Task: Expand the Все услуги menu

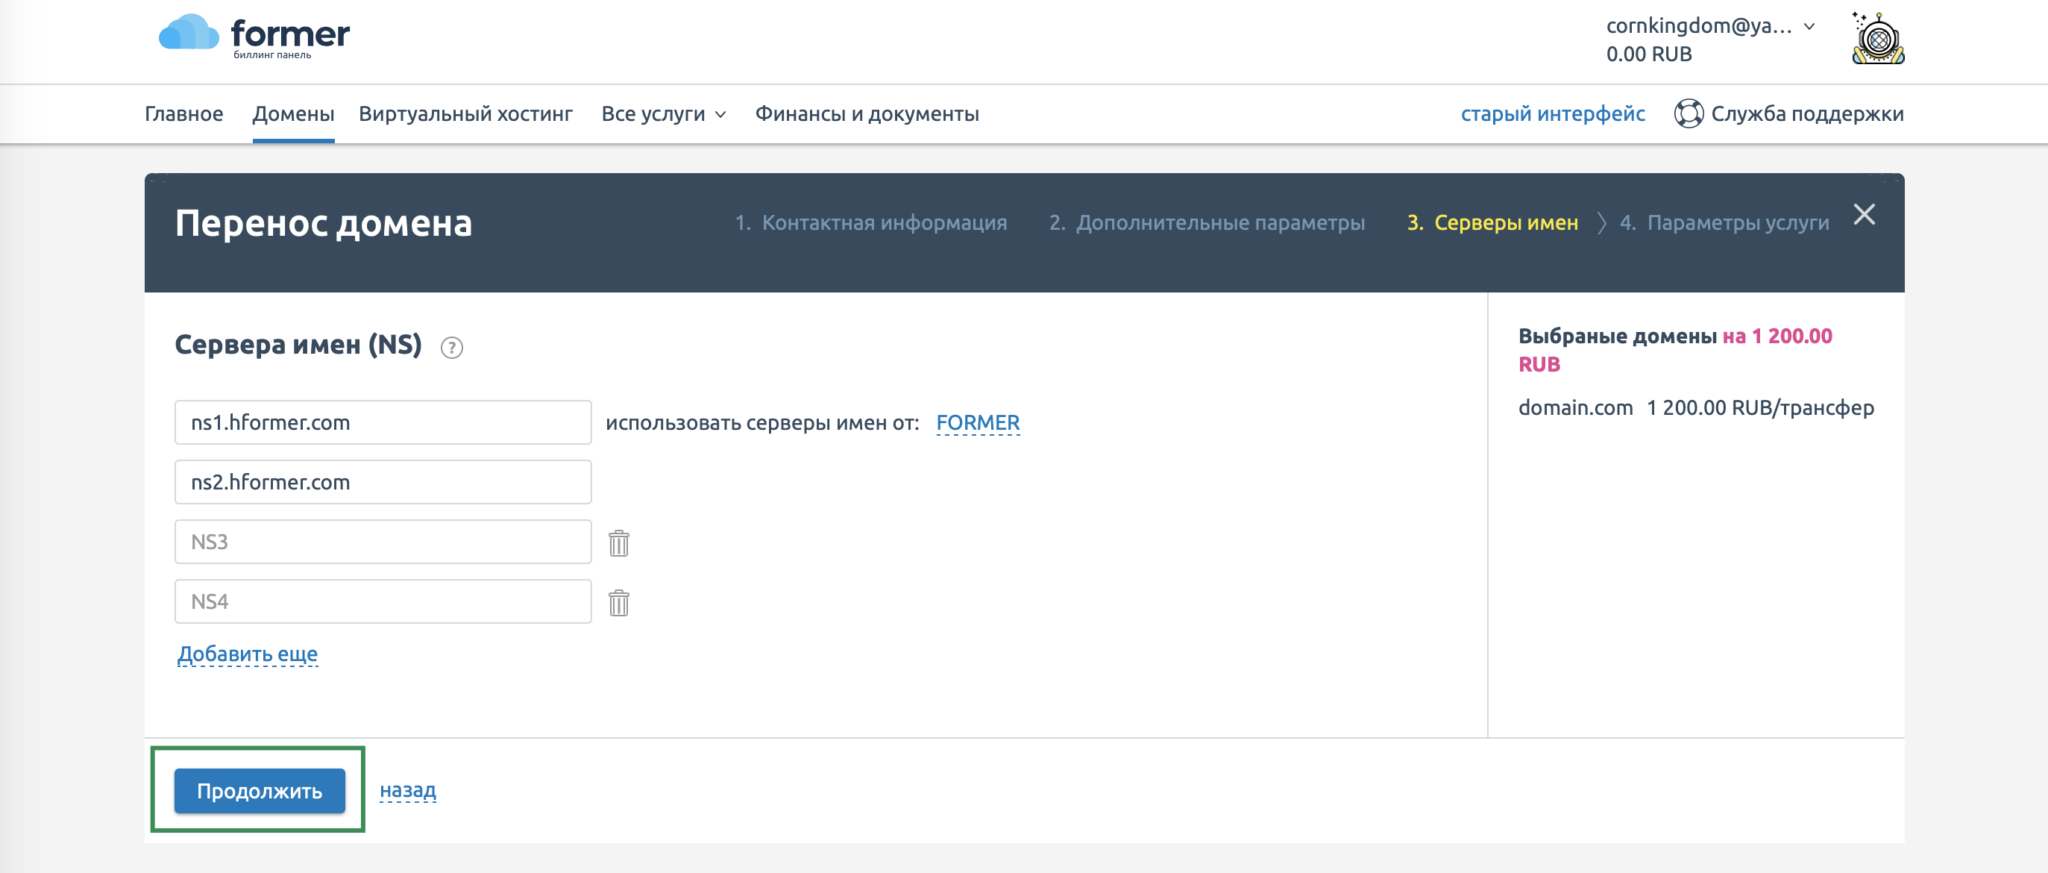Action: 664,114
